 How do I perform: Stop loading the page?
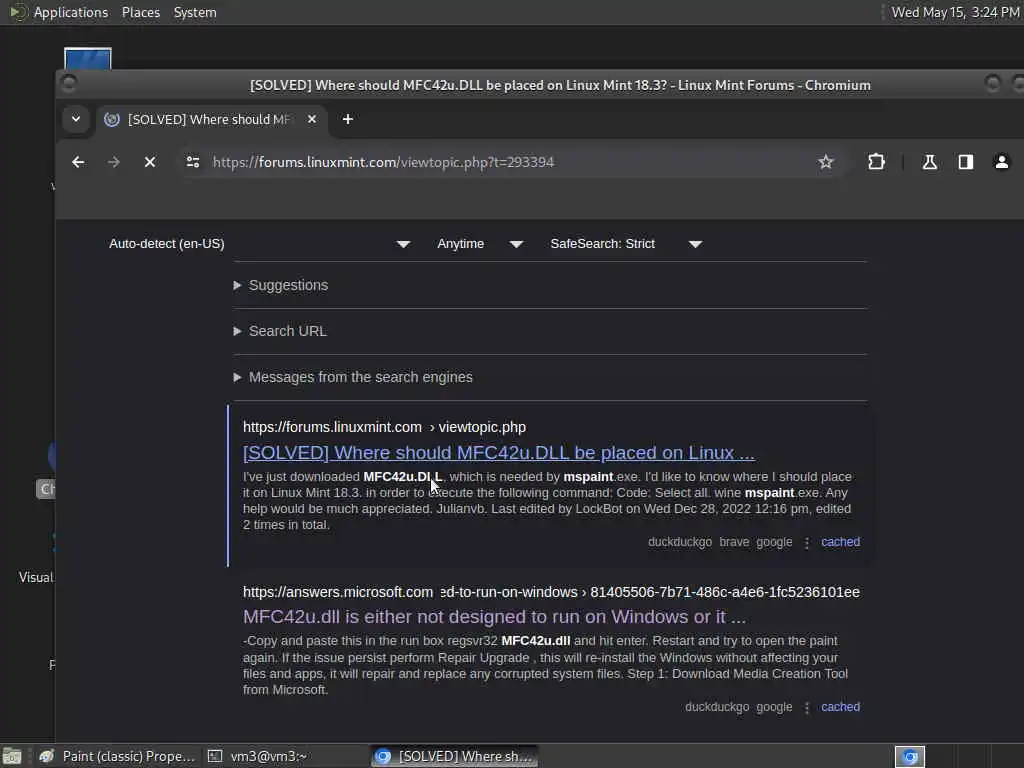[150, 162]
